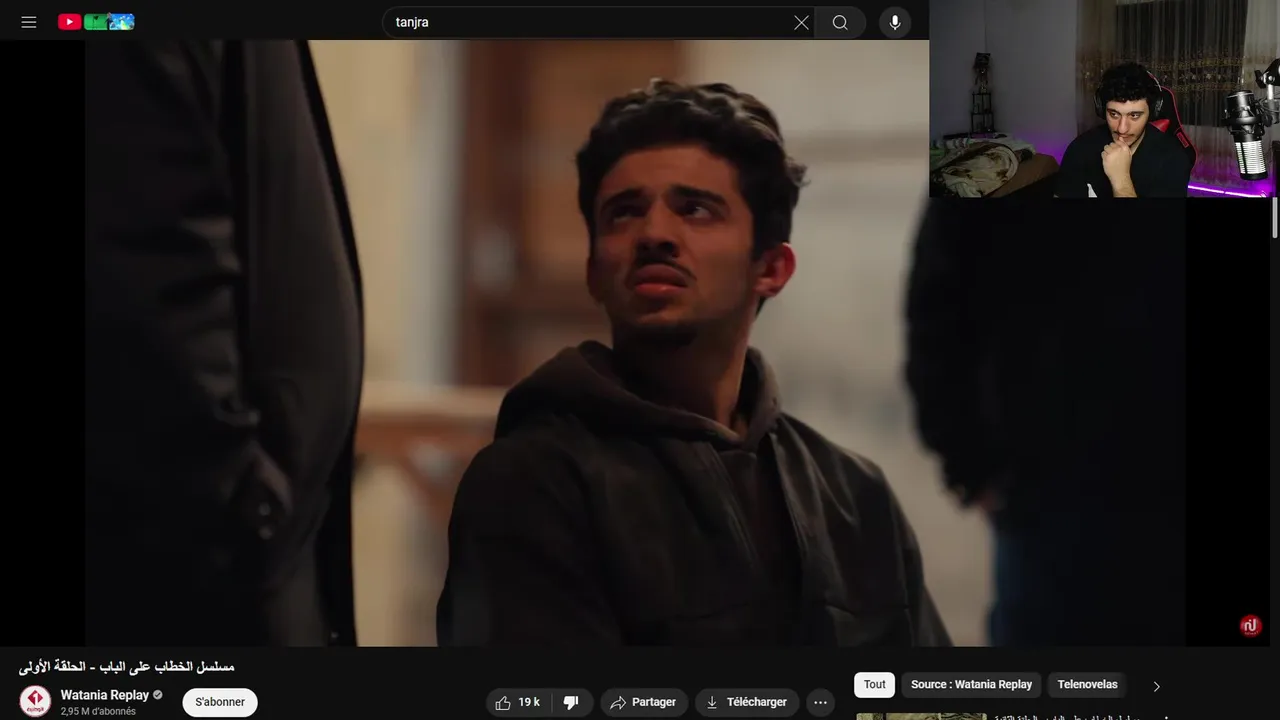This screenshot has height=720, width=1280.
Task: Click the streamer webcam overlay
Action: point(1104,98)
